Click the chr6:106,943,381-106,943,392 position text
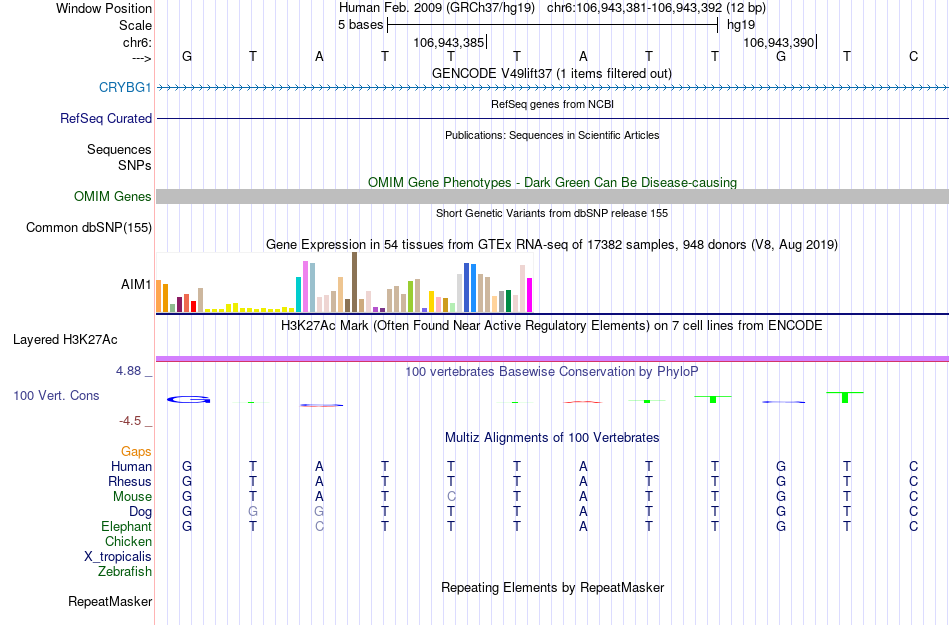 point(634,8)
